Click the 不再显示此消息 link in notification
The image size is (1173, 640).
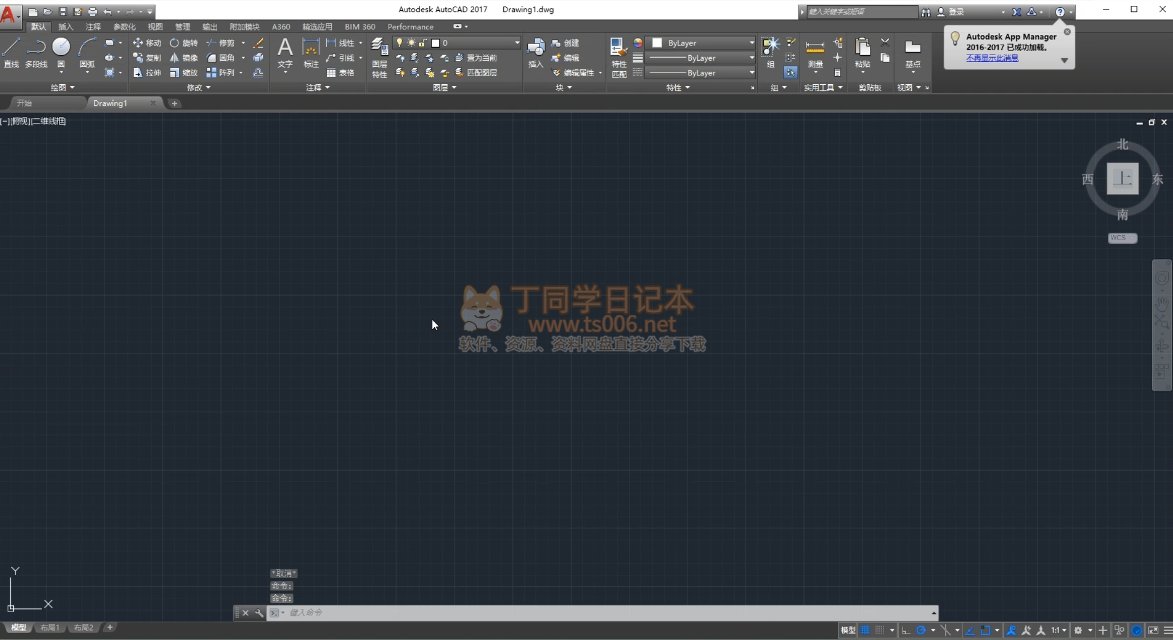(993, 58)
